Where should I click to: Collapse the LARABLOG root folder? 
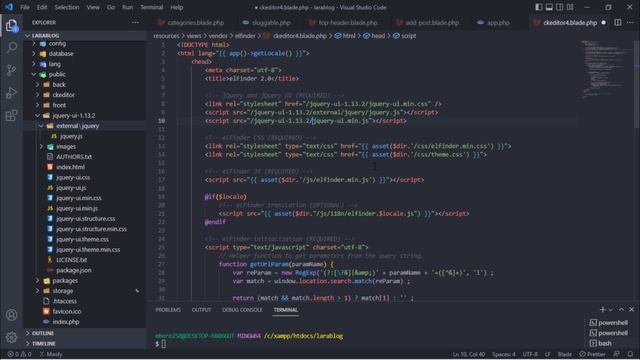[45, 36]
